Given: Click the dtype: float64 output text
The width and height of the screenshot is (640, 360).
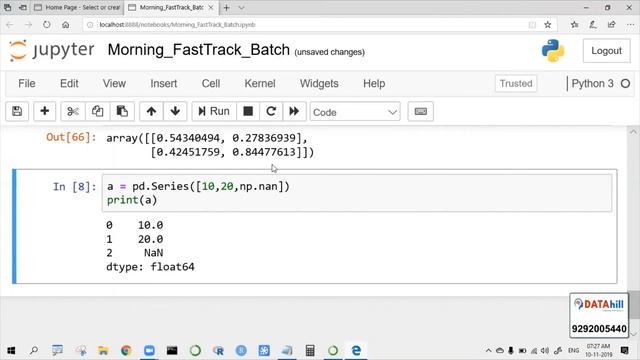Looking at the screenshot, I should pos(150,267).
